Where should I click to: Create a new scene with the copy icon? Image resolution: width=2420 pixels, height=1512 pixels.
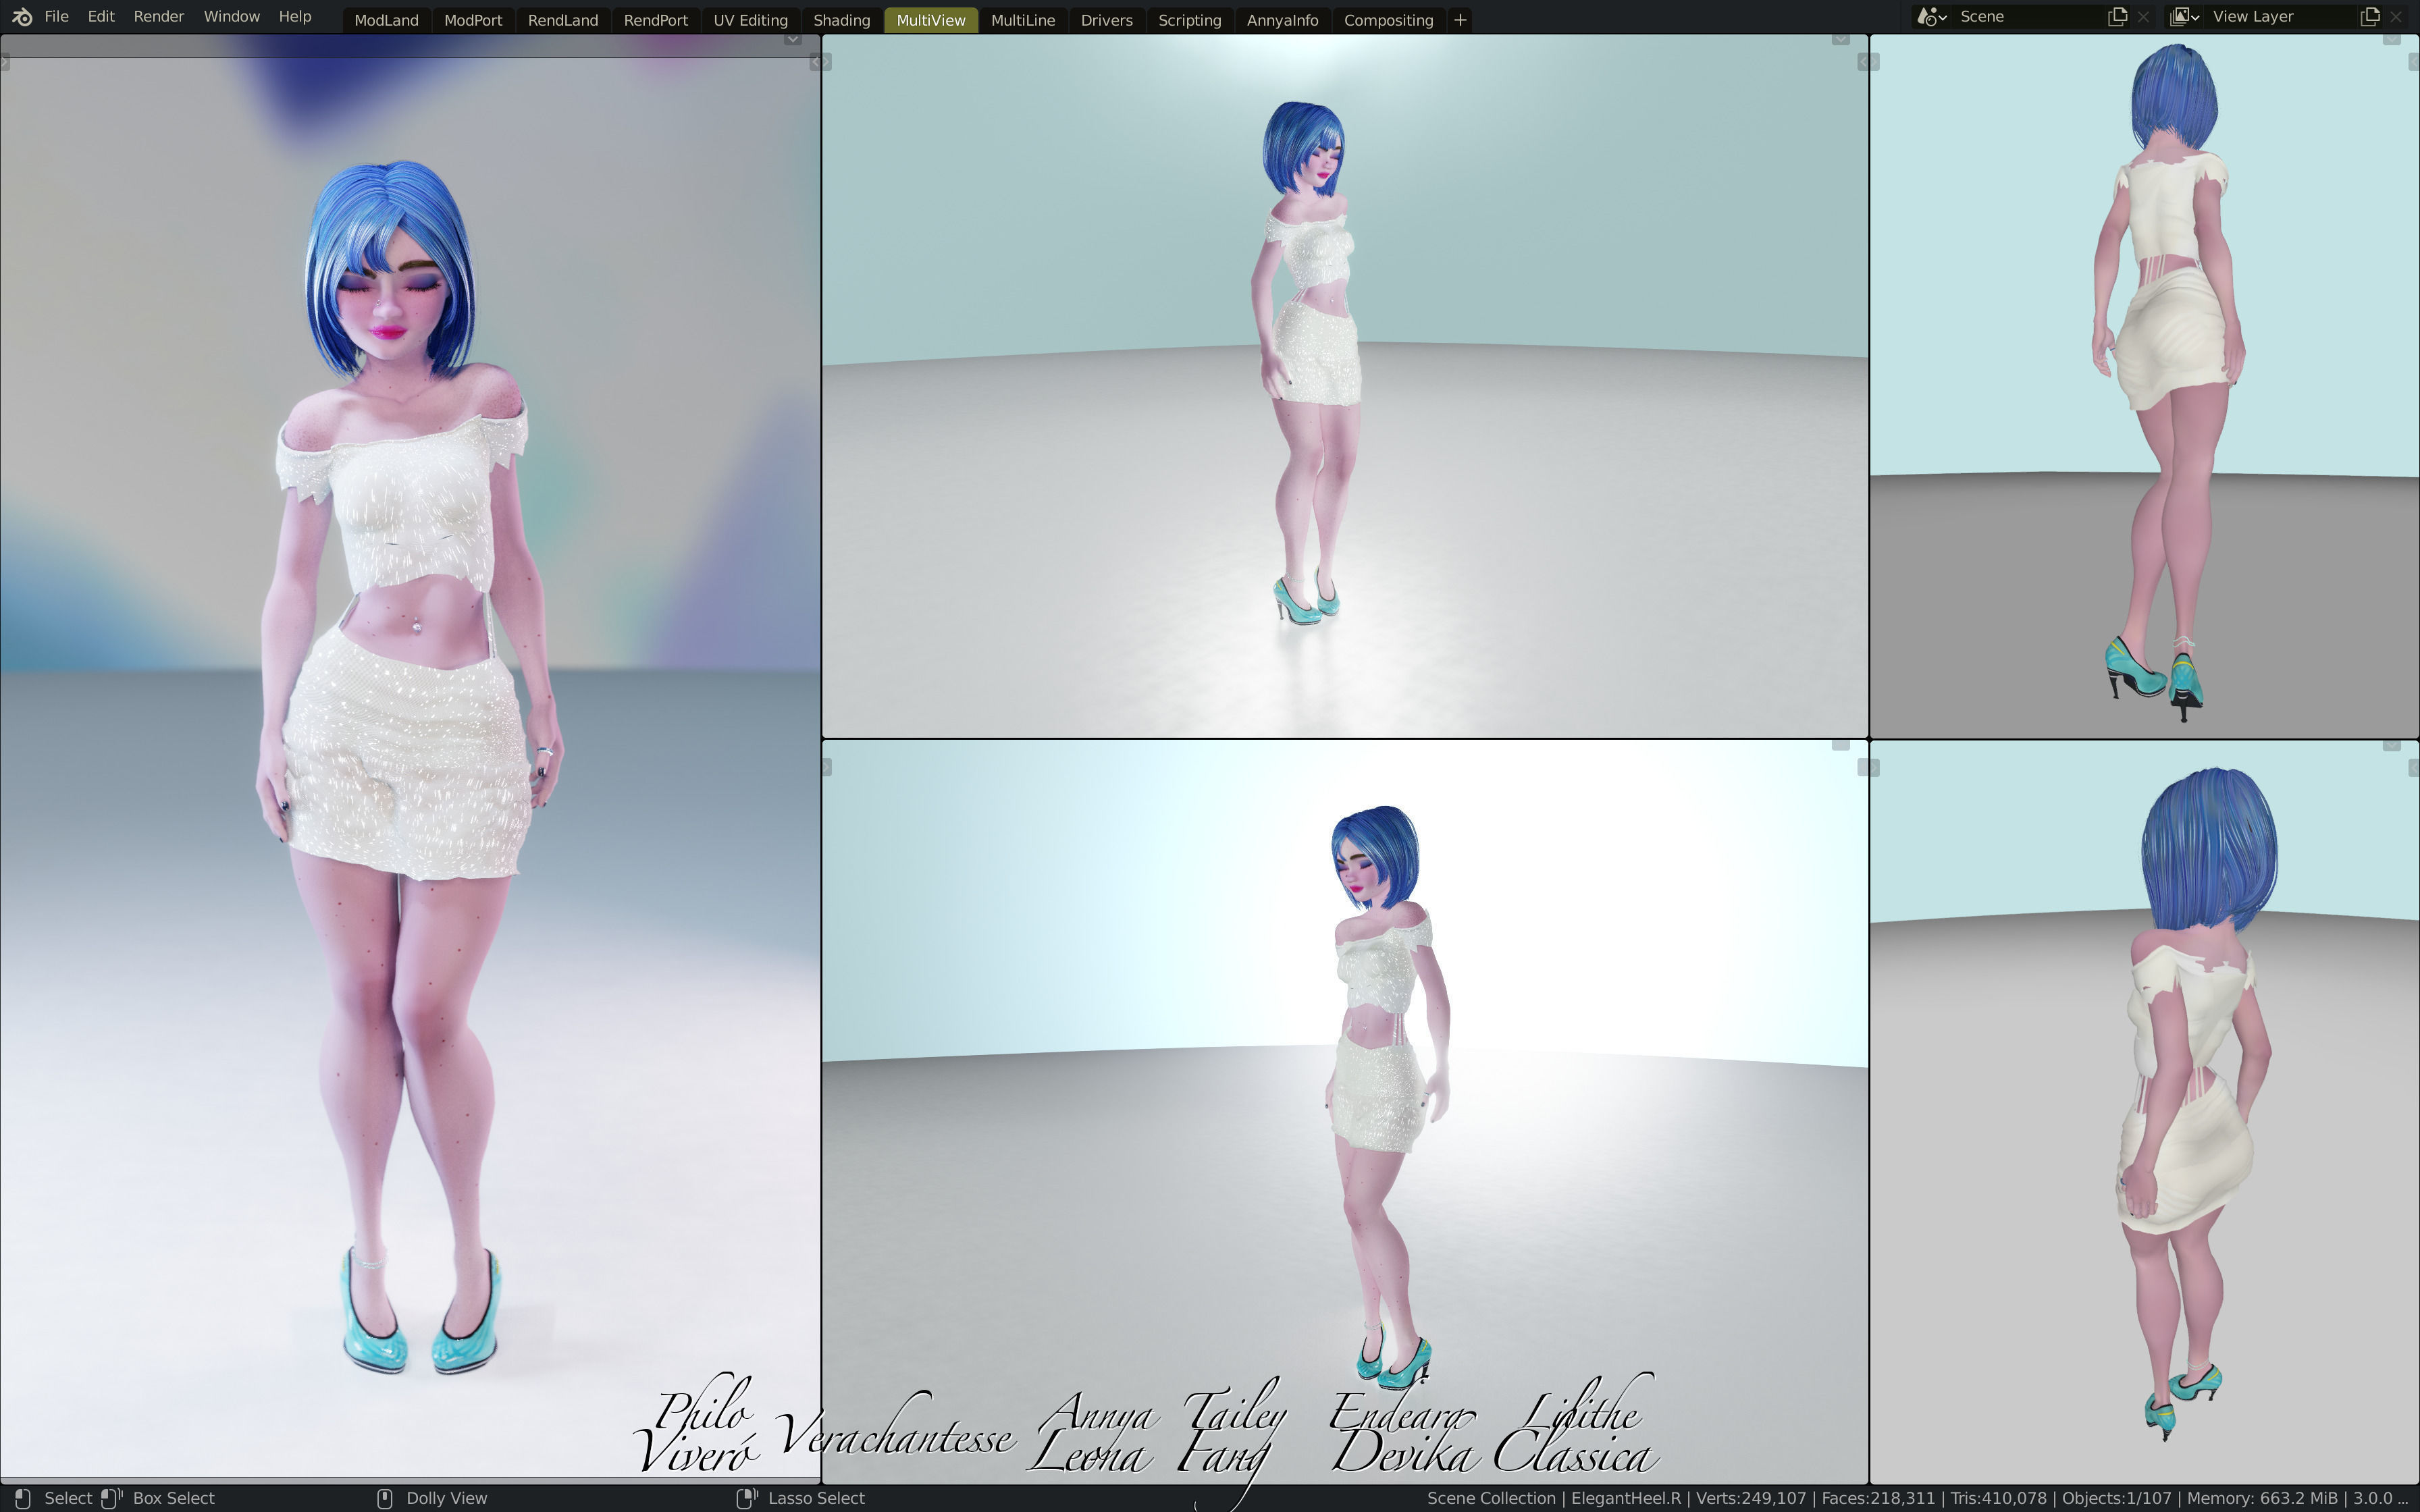coord(2117,17)
